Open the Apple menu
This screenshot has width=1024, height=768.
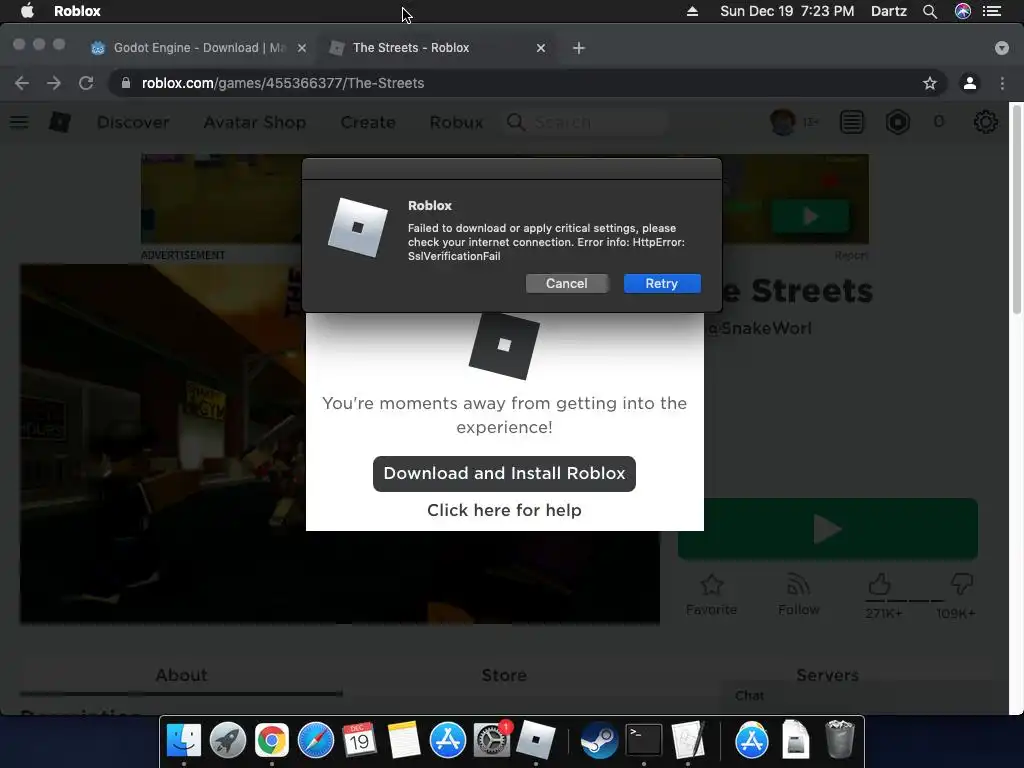pos(27,11)
